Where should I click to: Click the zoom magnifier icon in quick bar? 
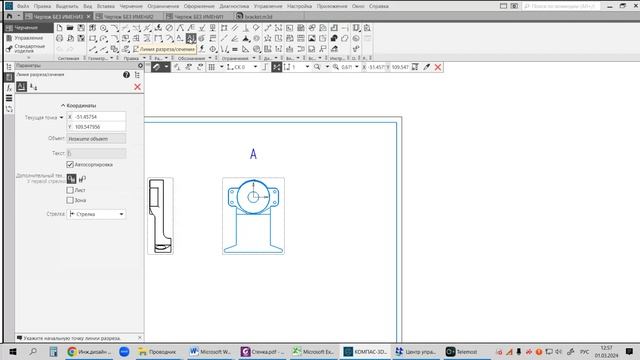click(x=317, y=67)
